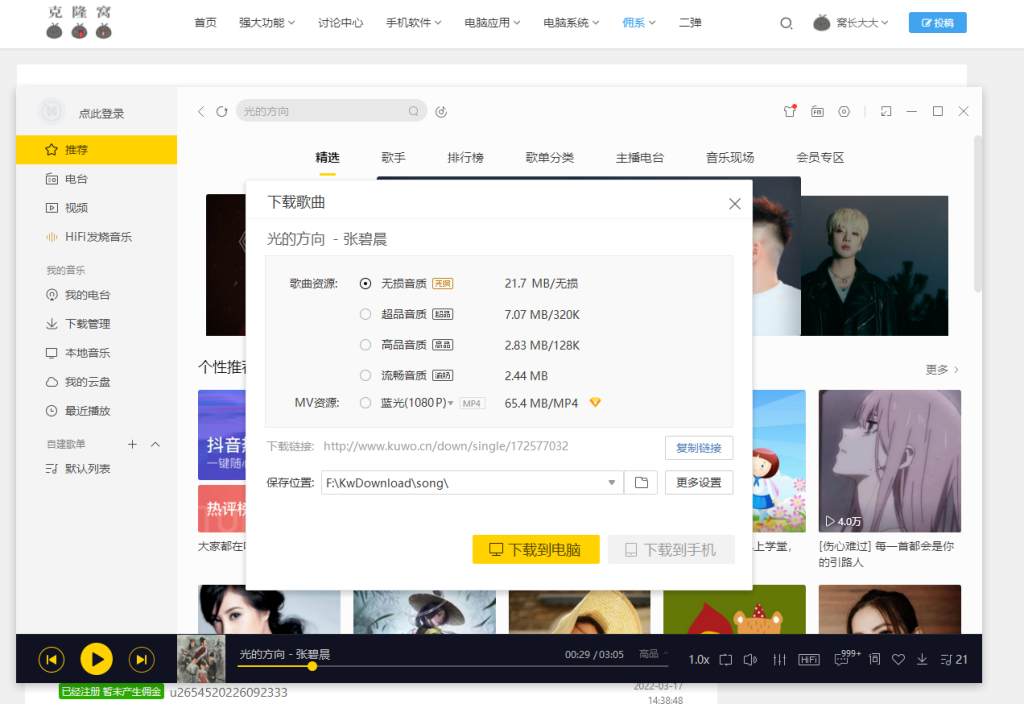
Task: Open the playlist queue showing 21
Action: click(954, 660)
